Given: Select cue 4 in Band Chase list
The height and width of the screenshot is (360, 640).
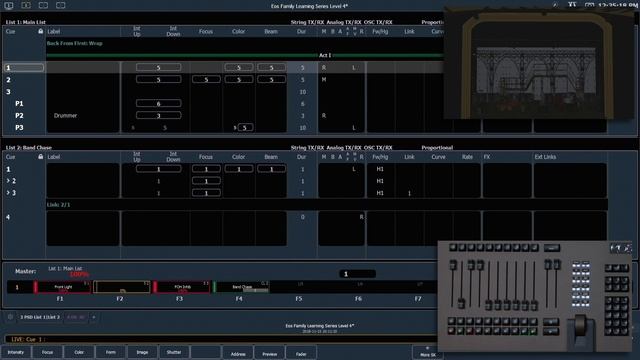Looking at the screenshot, I should [x=8, y=217].
